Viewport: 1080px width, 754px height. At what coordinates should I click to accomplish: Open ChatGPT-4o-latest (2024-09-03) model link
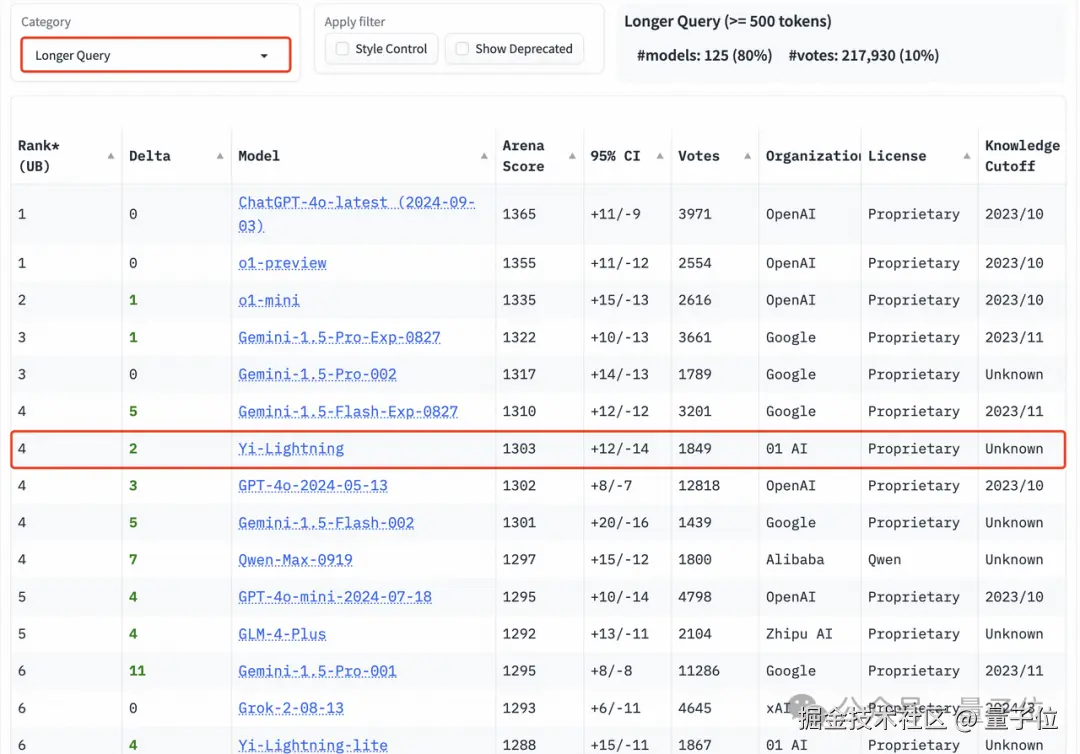tap(357, 214)
